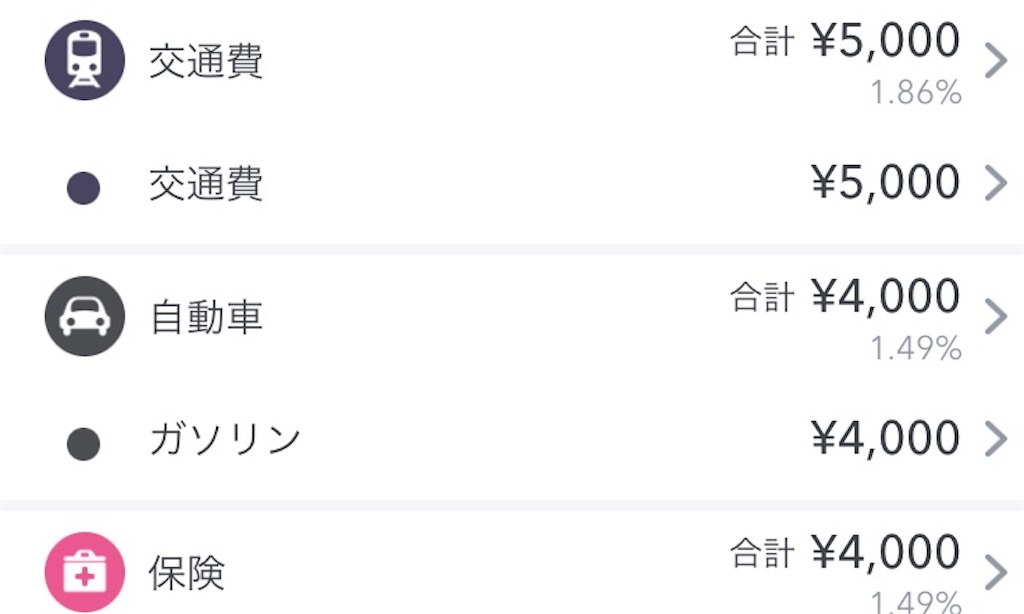Tap the 1.49% percentage under 自動車

(x=916, y=348)
